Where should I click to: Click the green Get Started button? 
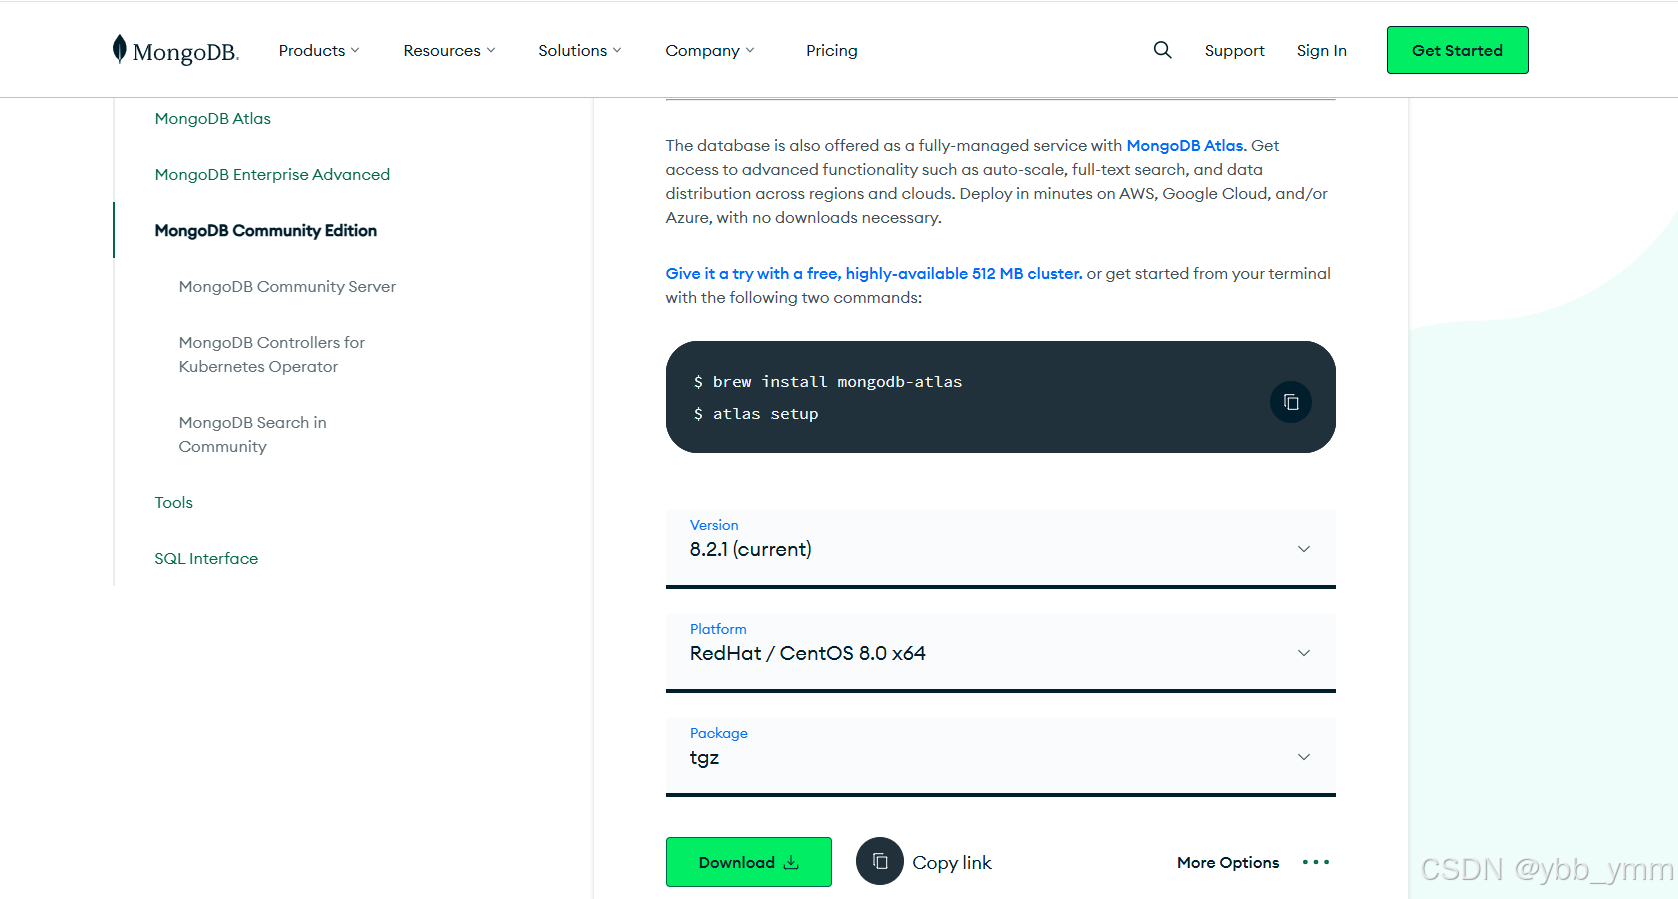click(x=1457, y=50)
